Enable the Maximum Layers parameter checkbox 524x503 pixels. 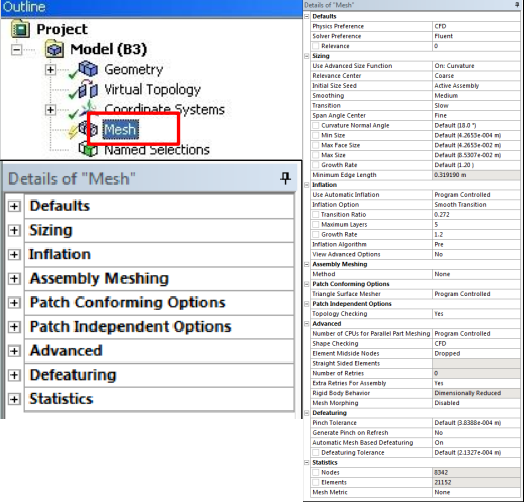point(315,225)
